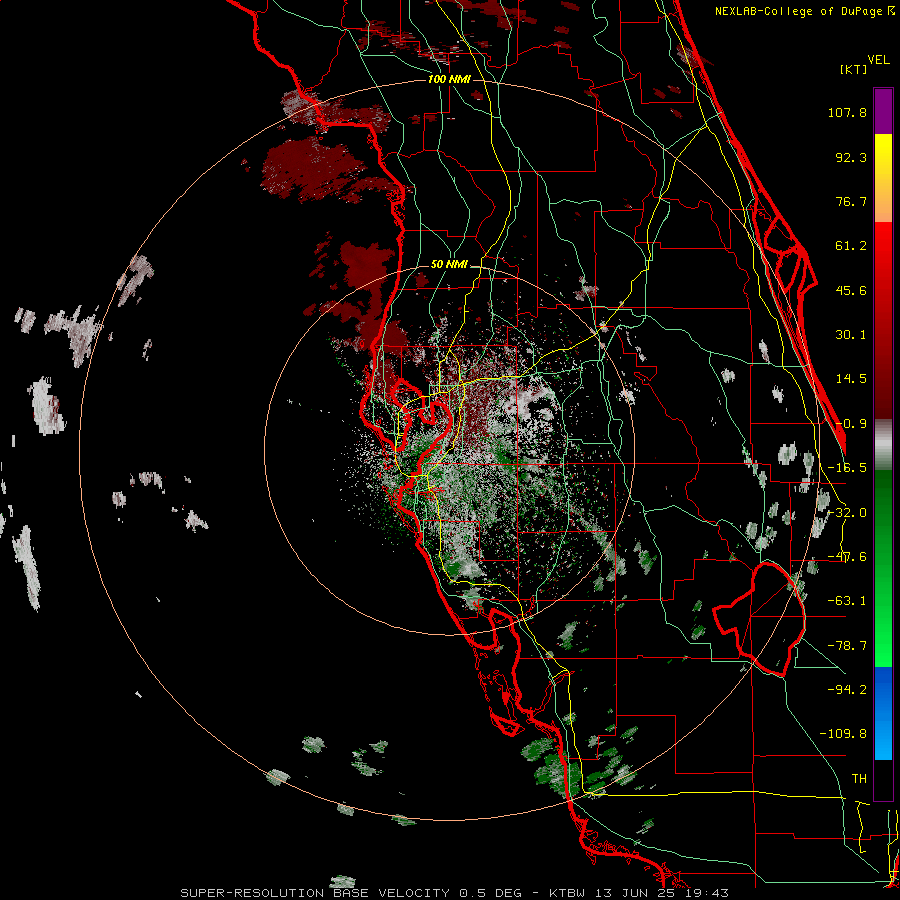Click the [KT] units label
The image size is (900, 900).
[x=854, y=69]
